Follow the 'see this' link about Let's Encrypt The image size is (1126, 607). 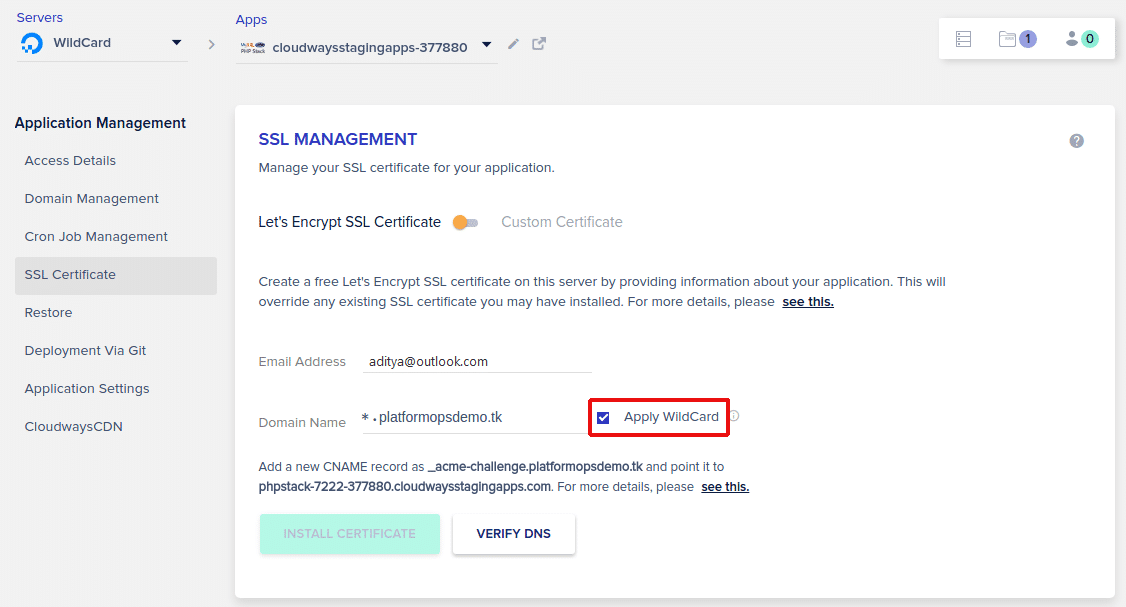[808, 302]
